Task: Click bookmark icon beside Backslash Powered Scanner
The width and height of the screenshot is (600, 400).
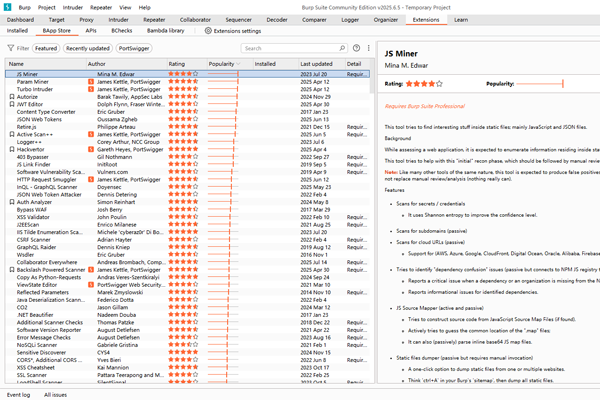Action: [12, 270]
